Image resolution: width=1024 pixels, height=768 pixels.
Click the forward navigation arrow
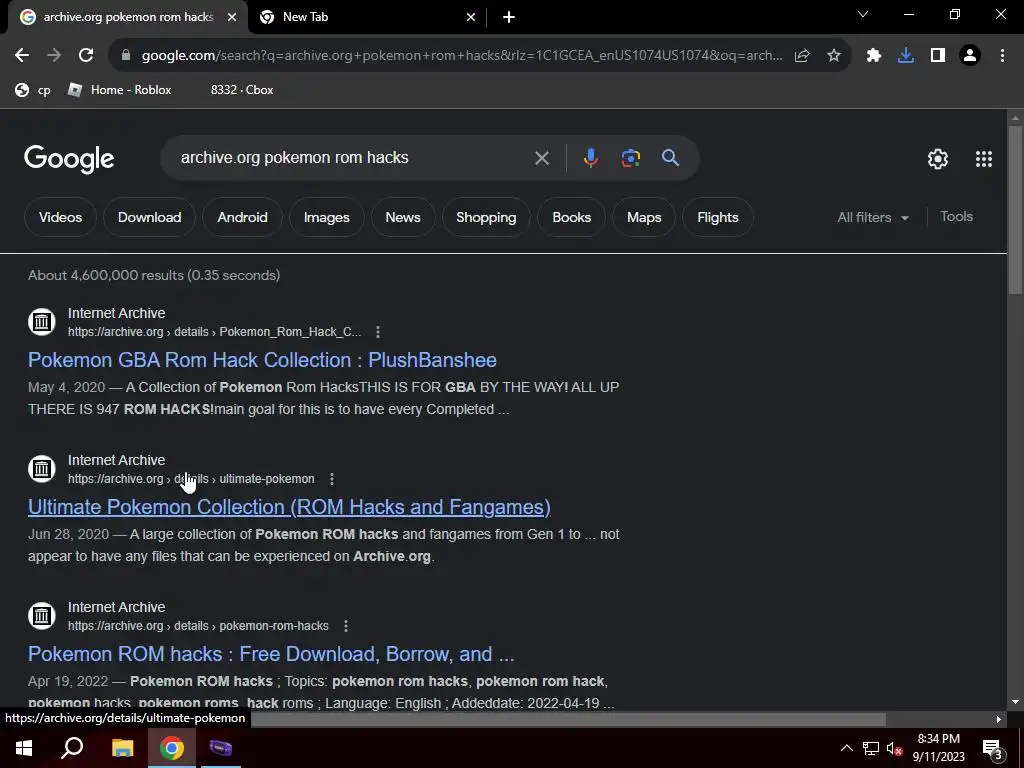click(x=54, y=56)
